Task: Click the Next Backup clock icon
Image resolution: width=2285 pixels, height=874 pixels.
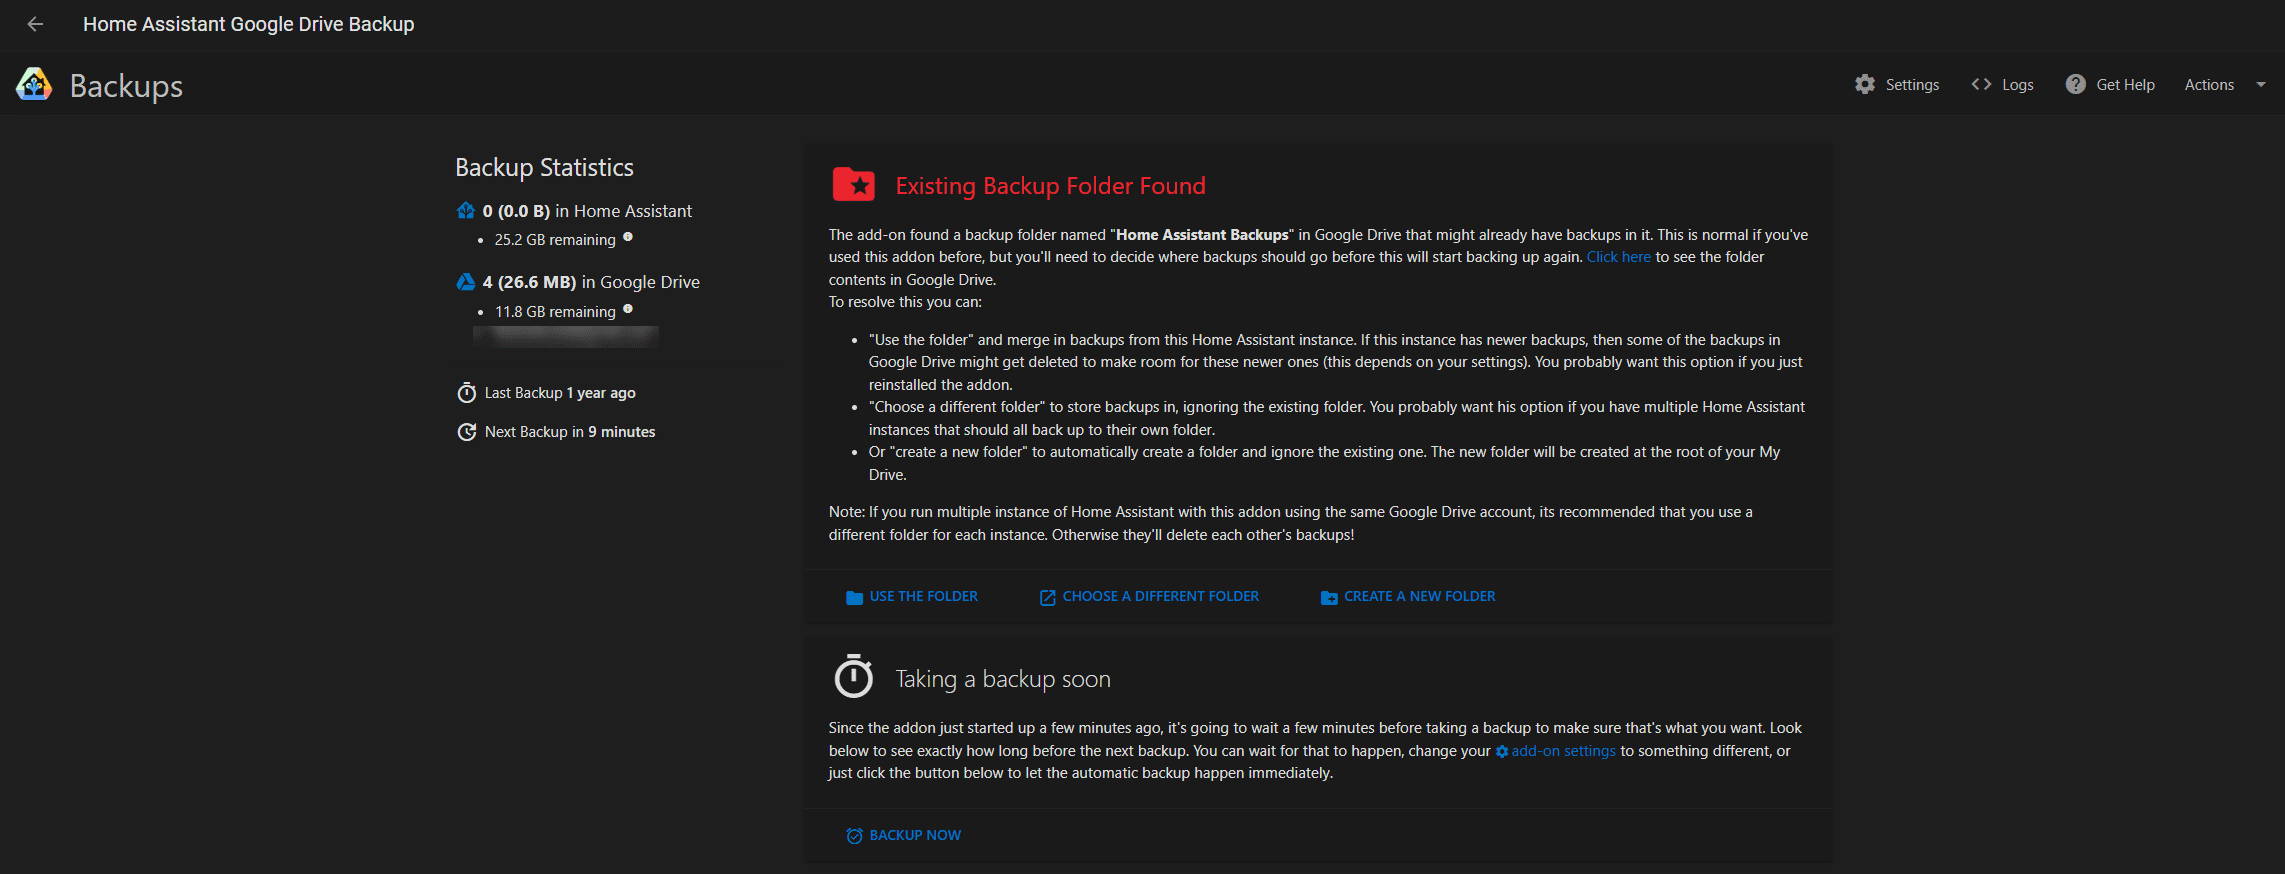Action: 466,432
